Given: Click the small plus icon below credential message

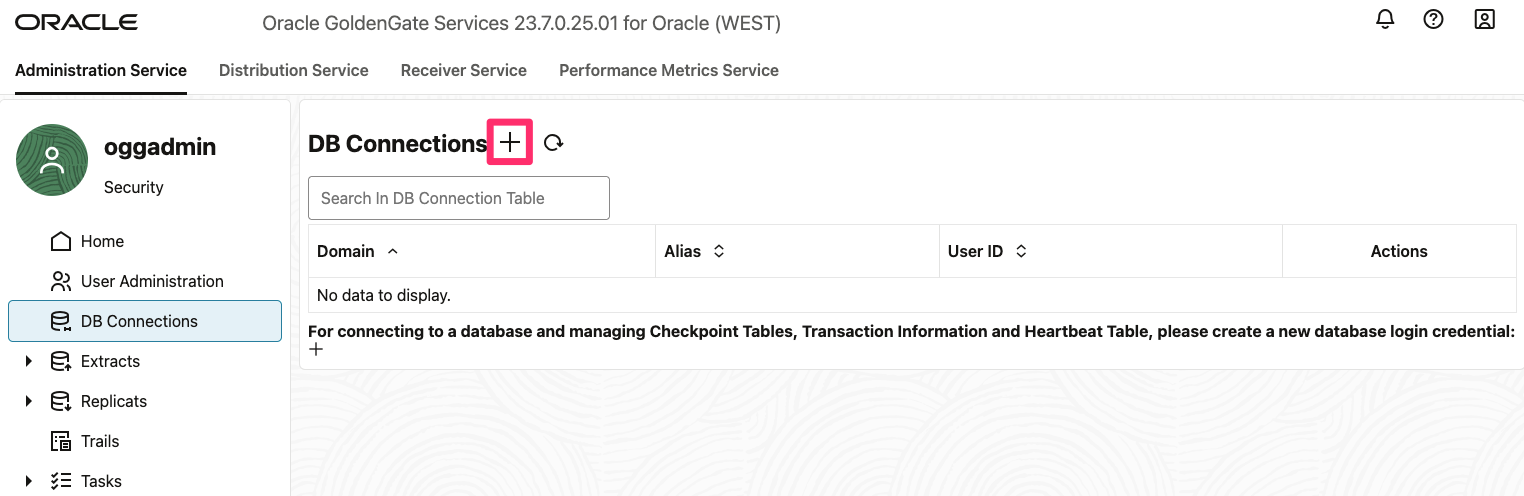Looking at the screenshot, I should pos(316,350).
